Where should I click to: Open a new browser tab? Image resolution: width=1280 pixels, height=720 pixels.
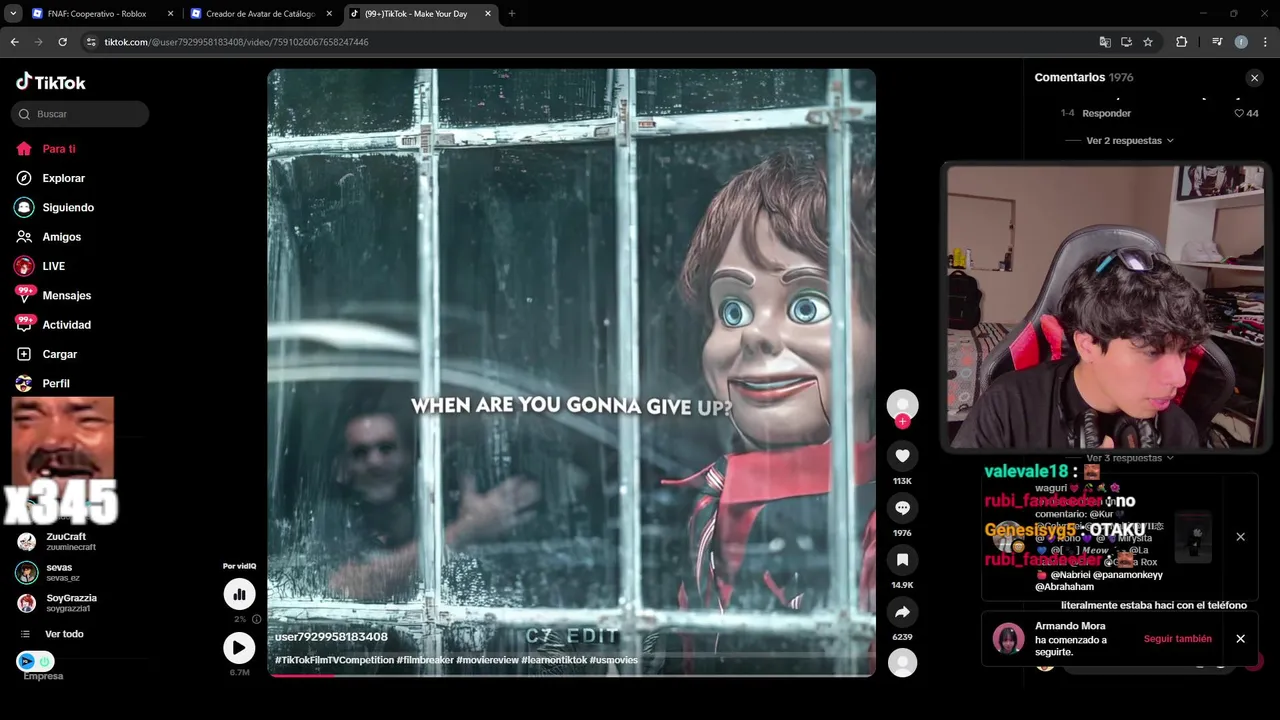[512, 14]
